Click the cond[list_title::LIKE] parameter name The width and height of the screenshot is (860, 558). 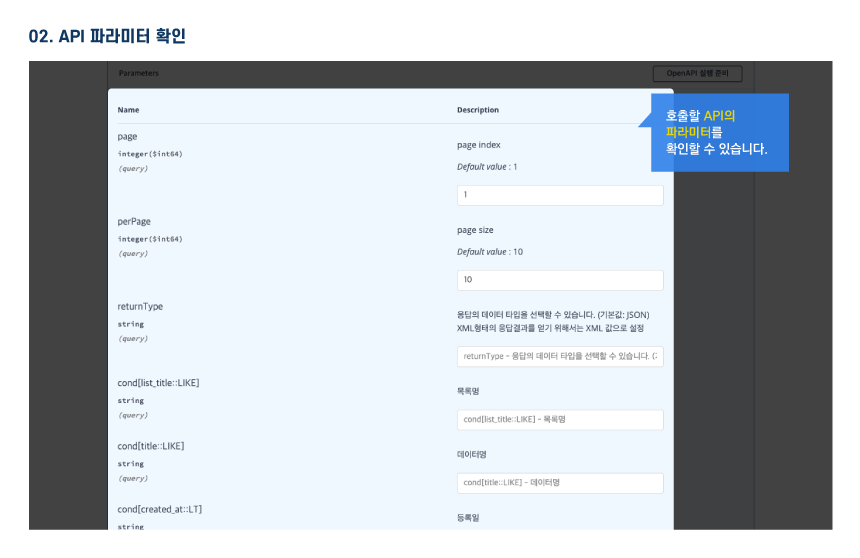tap(158, 383)
